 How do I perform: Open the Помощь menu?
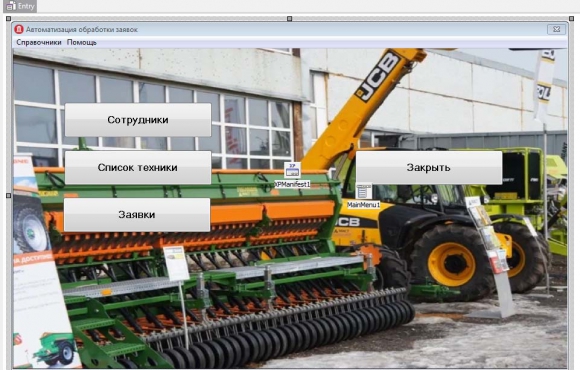82,43
